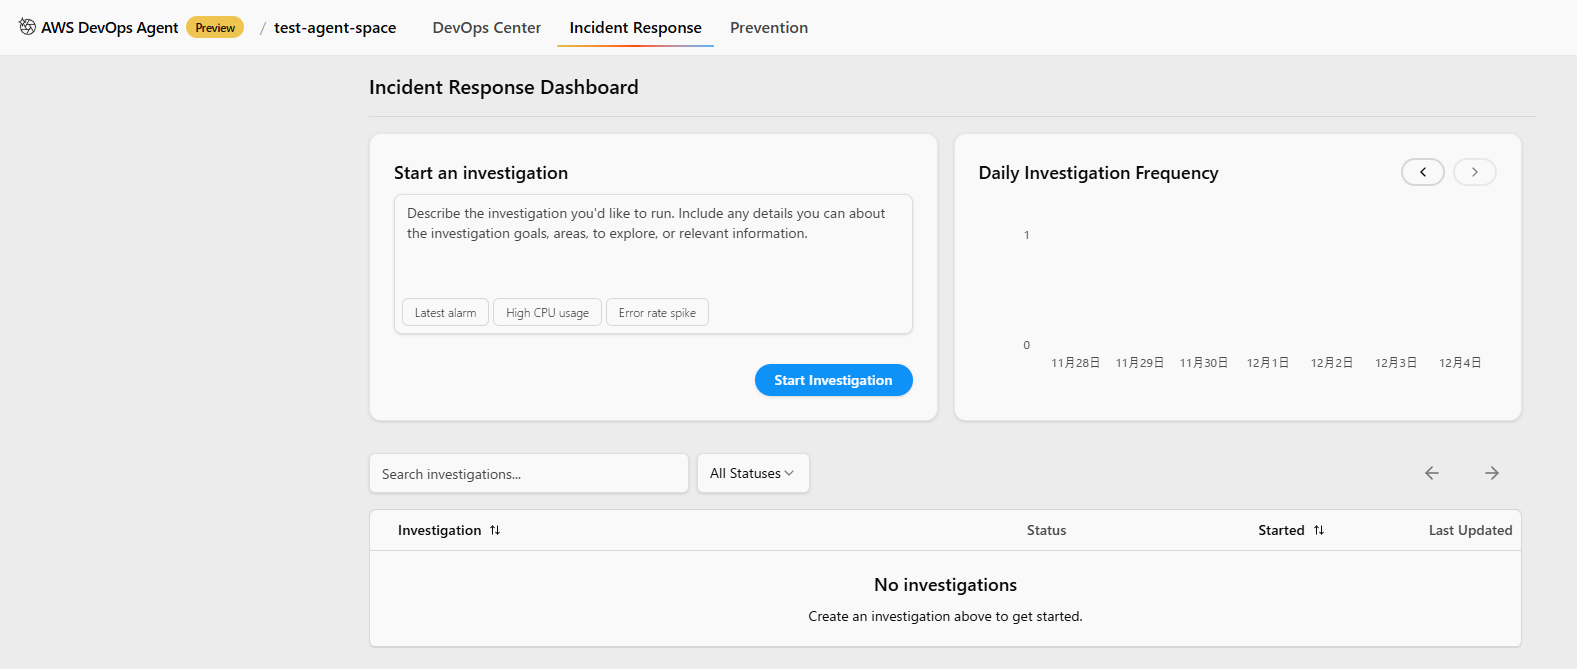Click the Investigation column header label
1577x669 pixels.
439,530
